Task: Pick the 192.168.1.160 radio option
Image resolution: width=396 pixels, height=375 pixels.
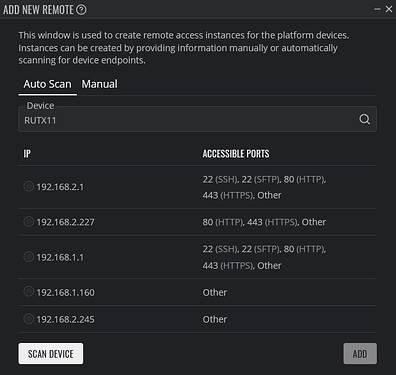Action: (x=29, y=292)
